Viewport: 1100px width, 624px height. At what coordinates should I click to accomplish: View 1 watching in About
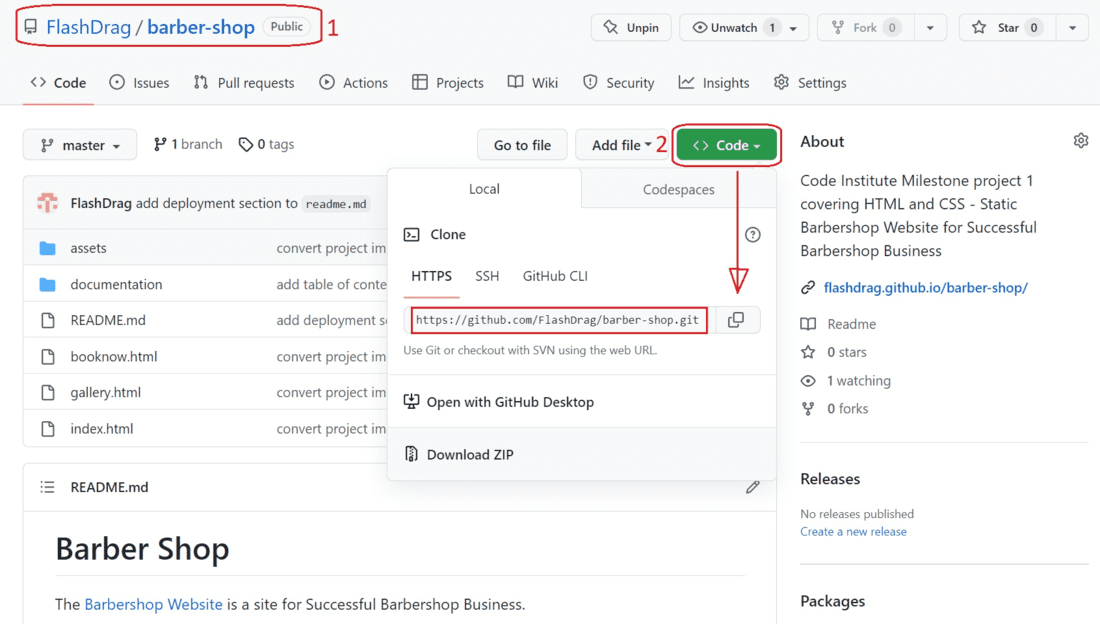point(845,380)
